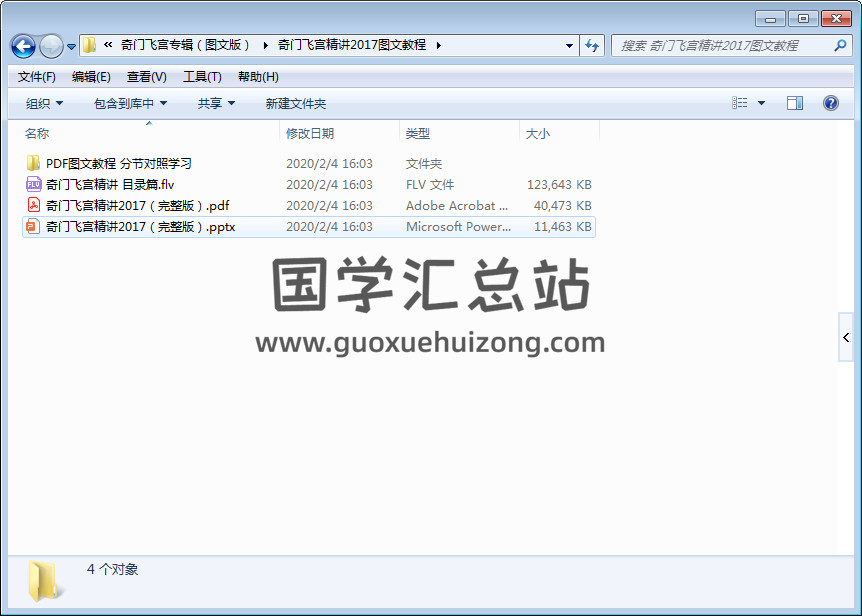This screenshot has height=616, width=862.
Task: Click size value 40,473 KB
Action: pyautogui.click(x=562, y=206)
